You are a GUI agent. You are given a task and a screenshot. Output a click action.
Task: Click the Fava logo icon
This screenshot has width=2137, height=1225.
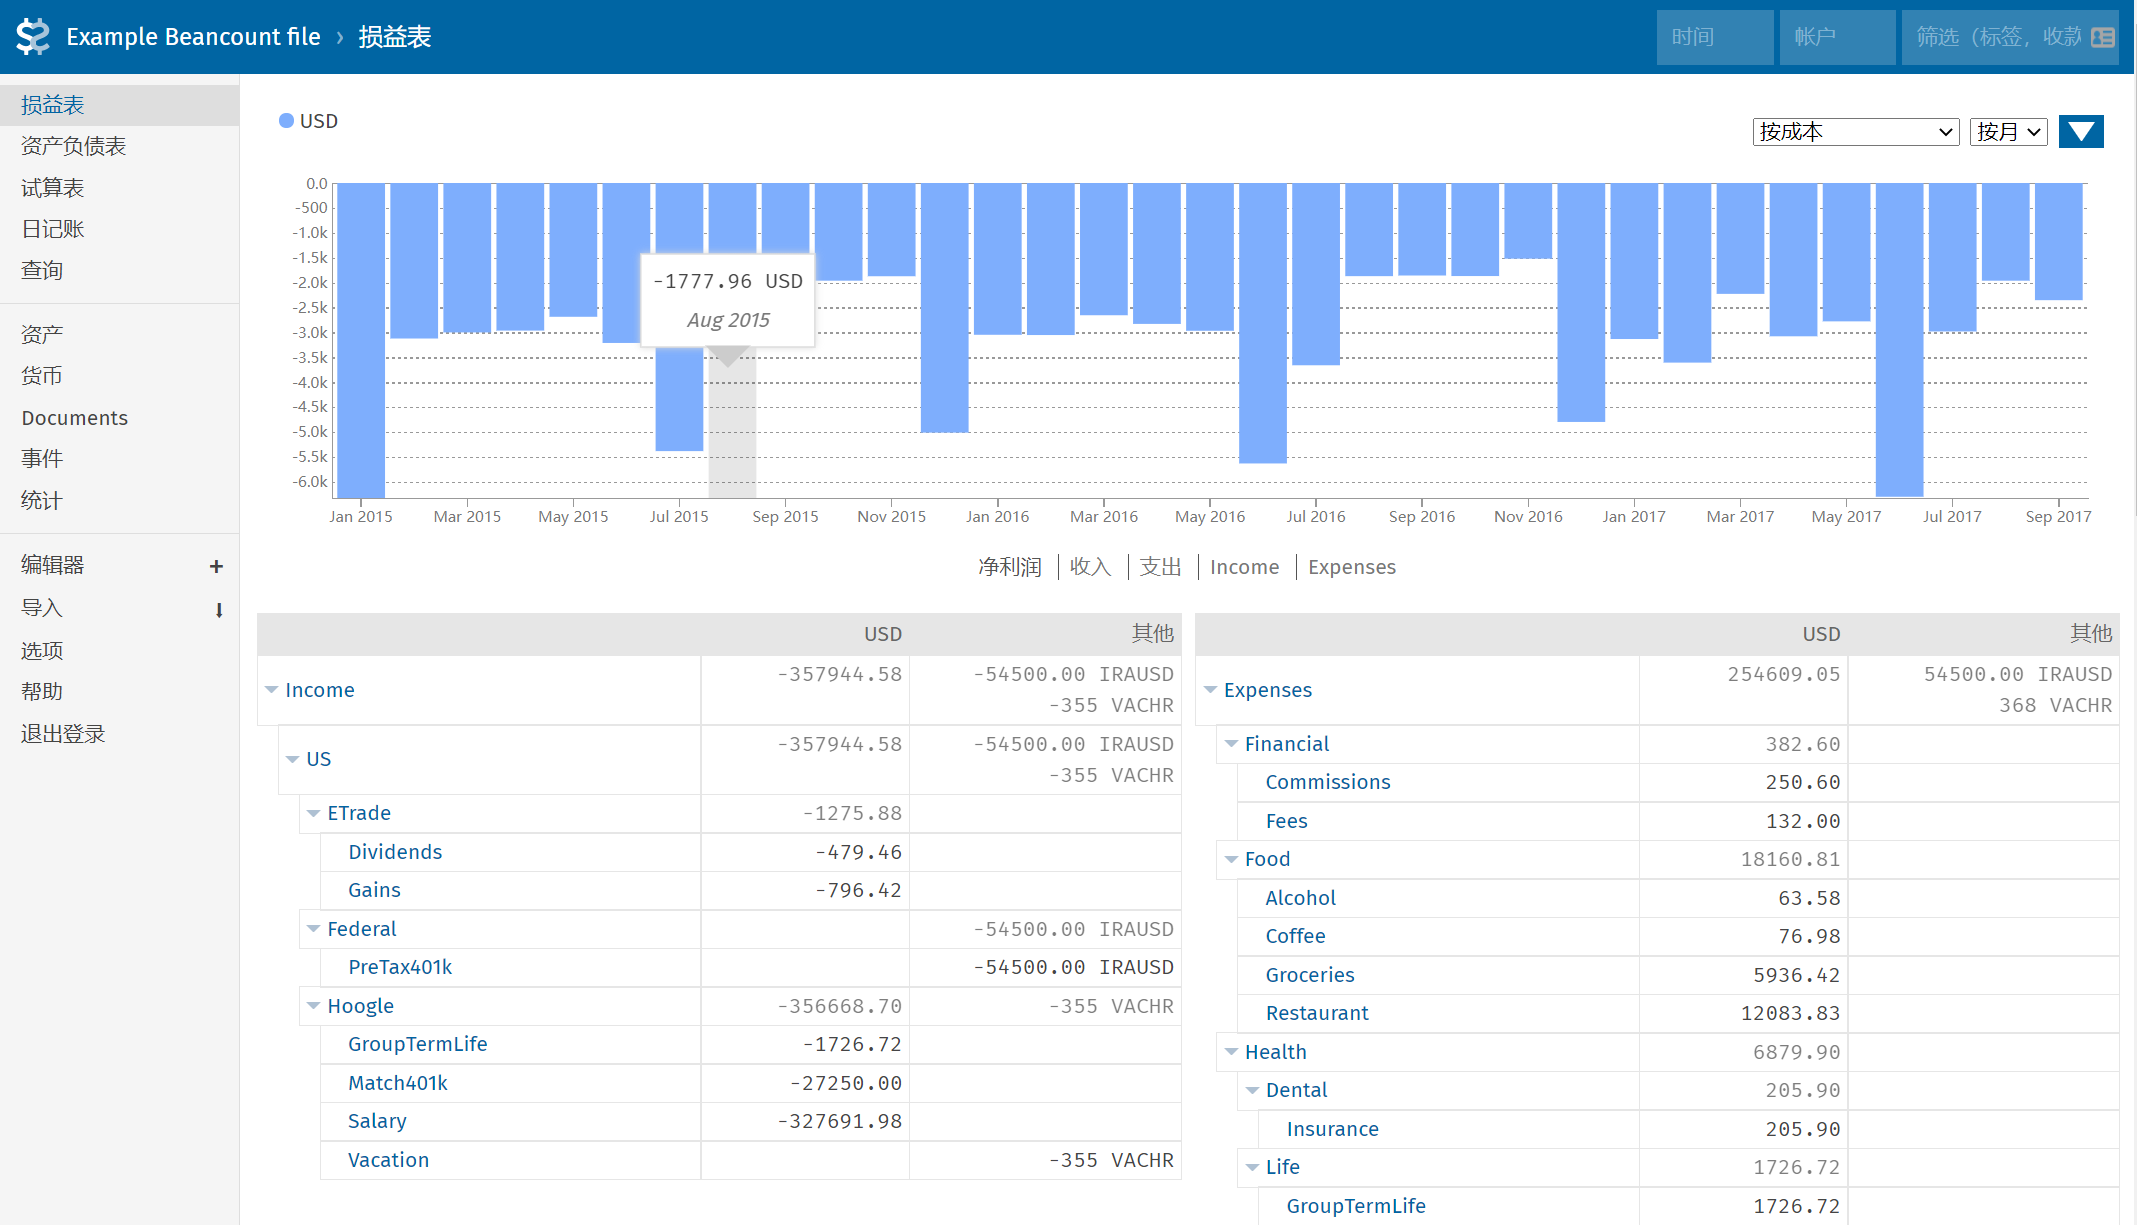click(x=33, y=37)
